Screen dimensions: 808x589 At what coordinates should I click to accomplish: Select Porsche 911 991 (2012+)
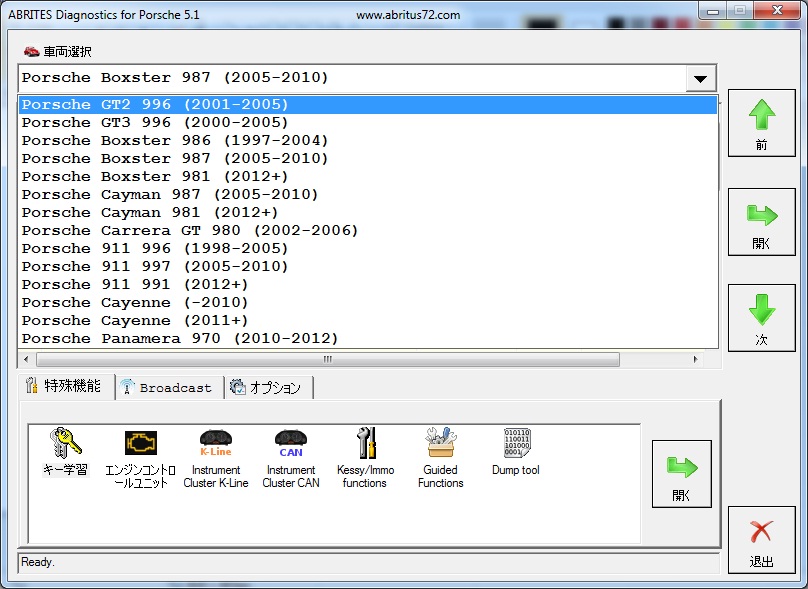[368, 285]
